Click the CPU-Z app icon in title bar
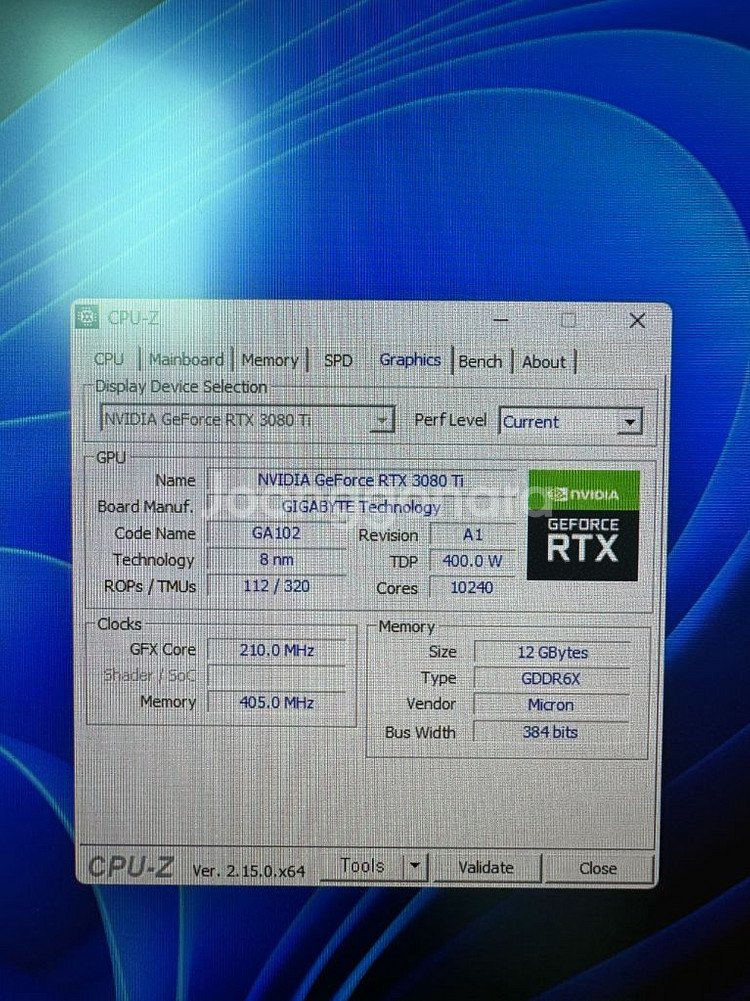Viewport: 750px width, 1001px height. [x=87, y=317]
